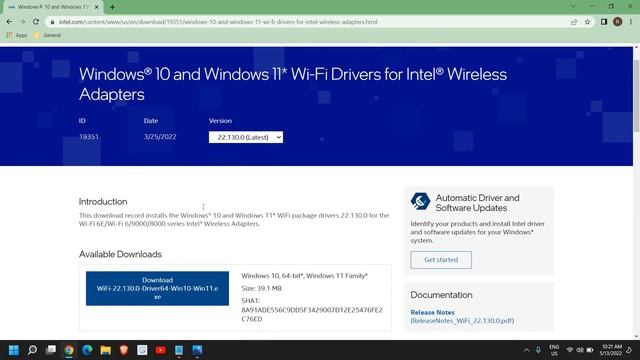Open a new browser tab
This screenshot has width=640, height=360.
112,7
